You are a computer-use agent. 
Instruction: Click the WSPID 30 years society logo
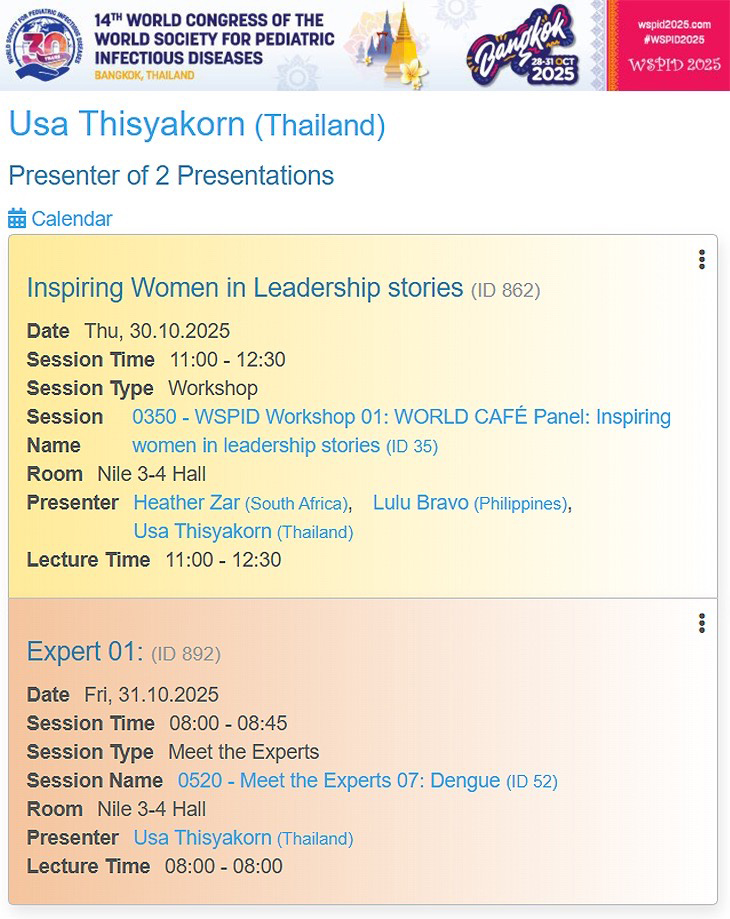click(44, 45)
